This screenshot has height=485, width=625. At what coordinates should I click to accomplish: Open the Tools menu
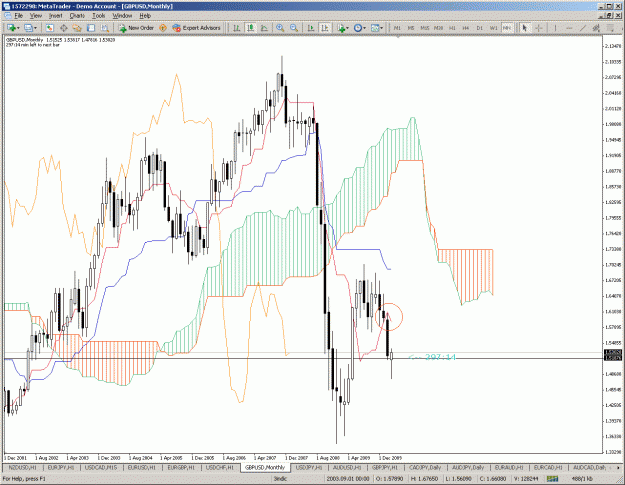pos(98,16)
